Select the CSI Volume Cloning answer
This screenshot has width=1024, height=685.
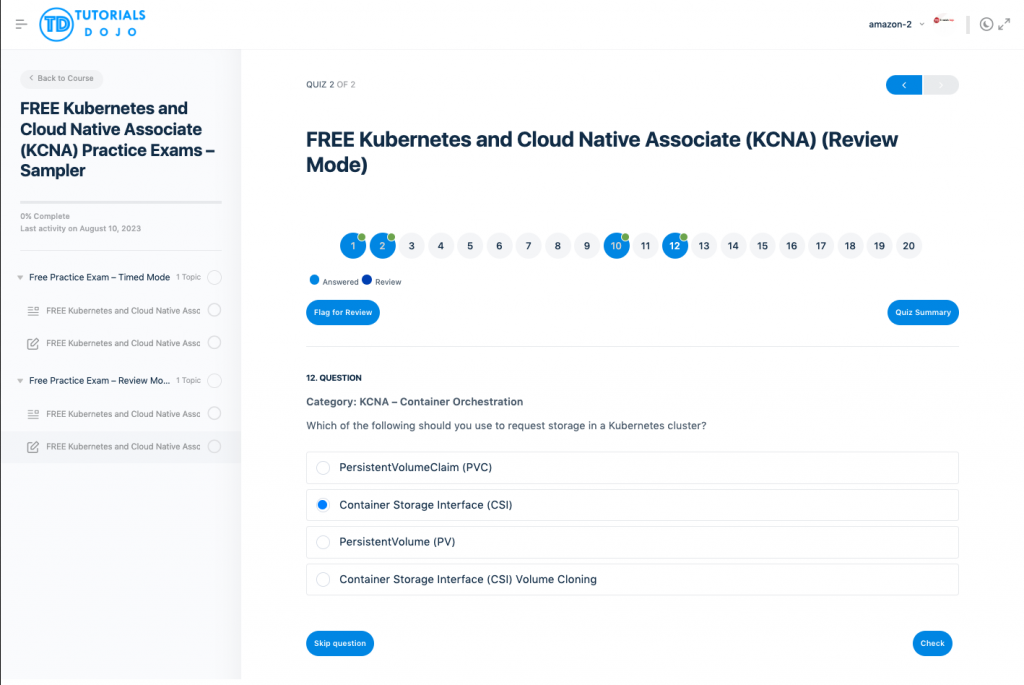632,579
